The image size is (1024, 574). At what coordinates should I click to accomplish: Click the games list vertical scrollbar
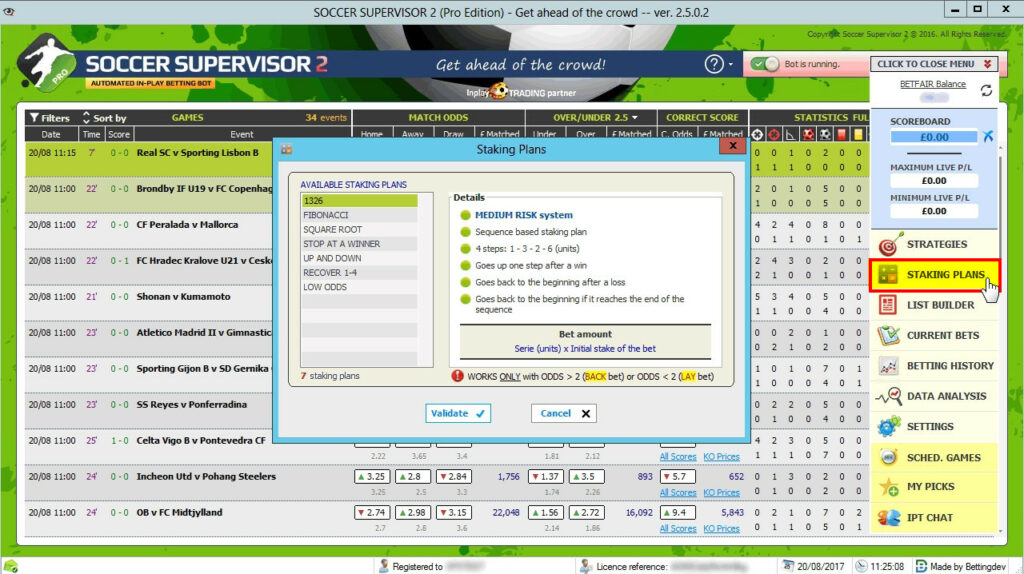click(x=1000, y=340)
